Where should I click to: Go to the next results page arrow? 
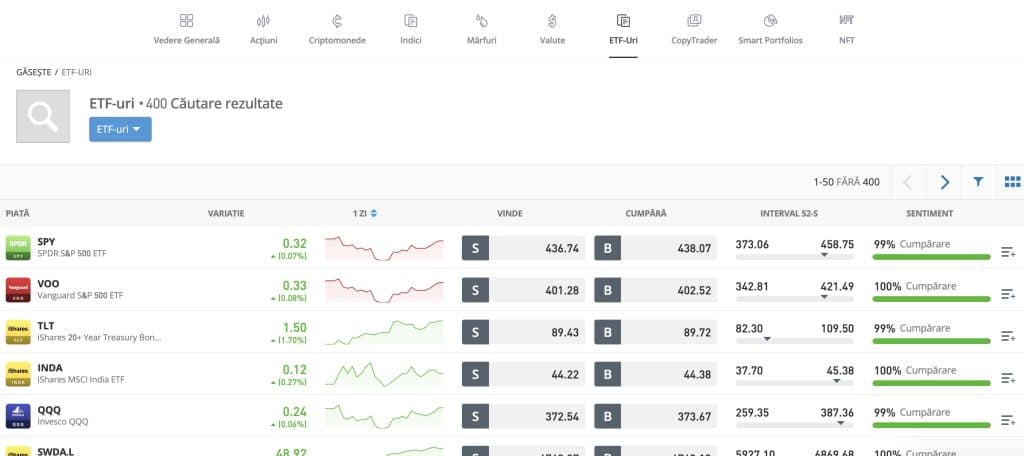tap(944, 182)
